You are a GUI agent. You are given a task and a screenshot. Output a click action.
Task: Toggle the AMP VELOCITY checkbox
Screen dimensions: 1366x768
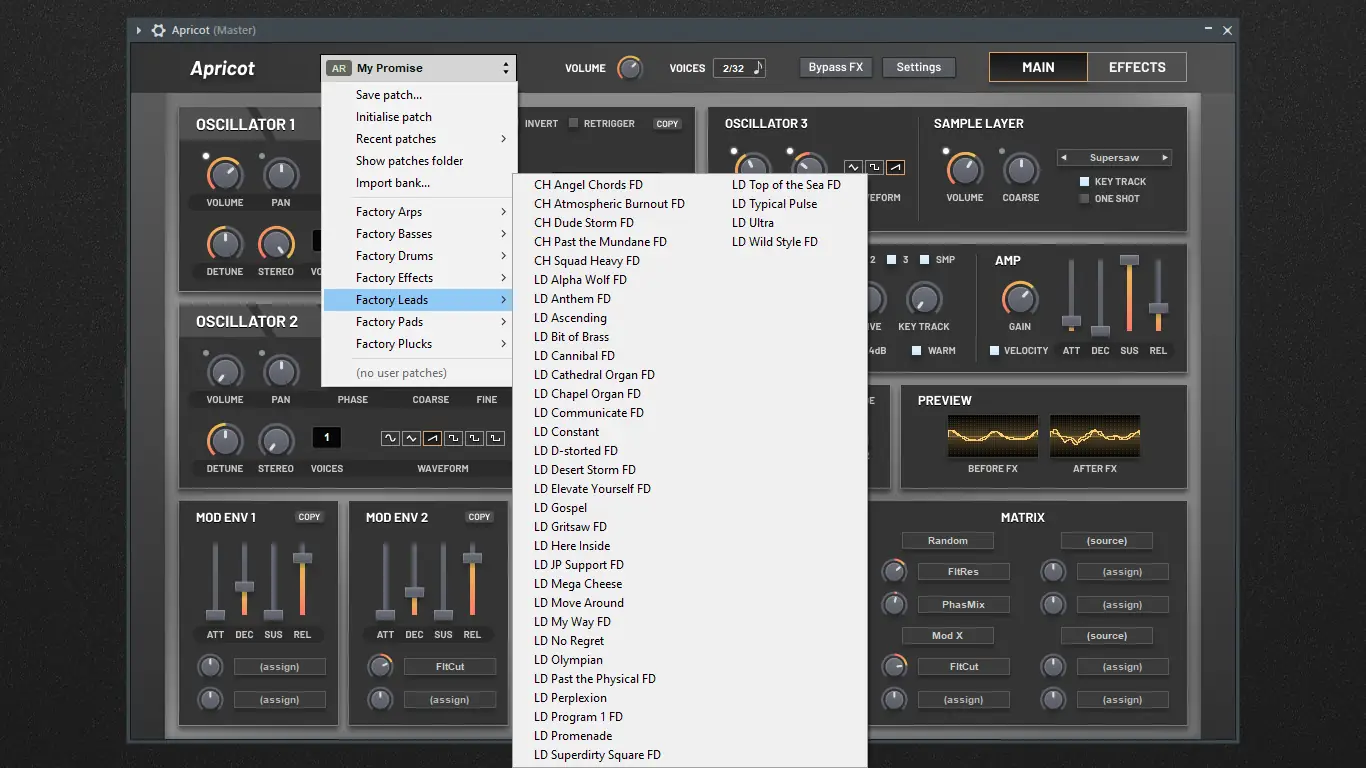(994, 351)
